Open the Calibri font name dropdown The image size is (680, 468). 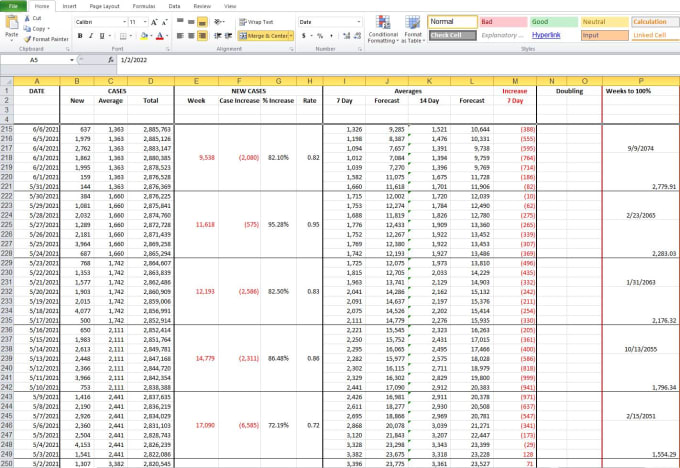tap(124, 22)
